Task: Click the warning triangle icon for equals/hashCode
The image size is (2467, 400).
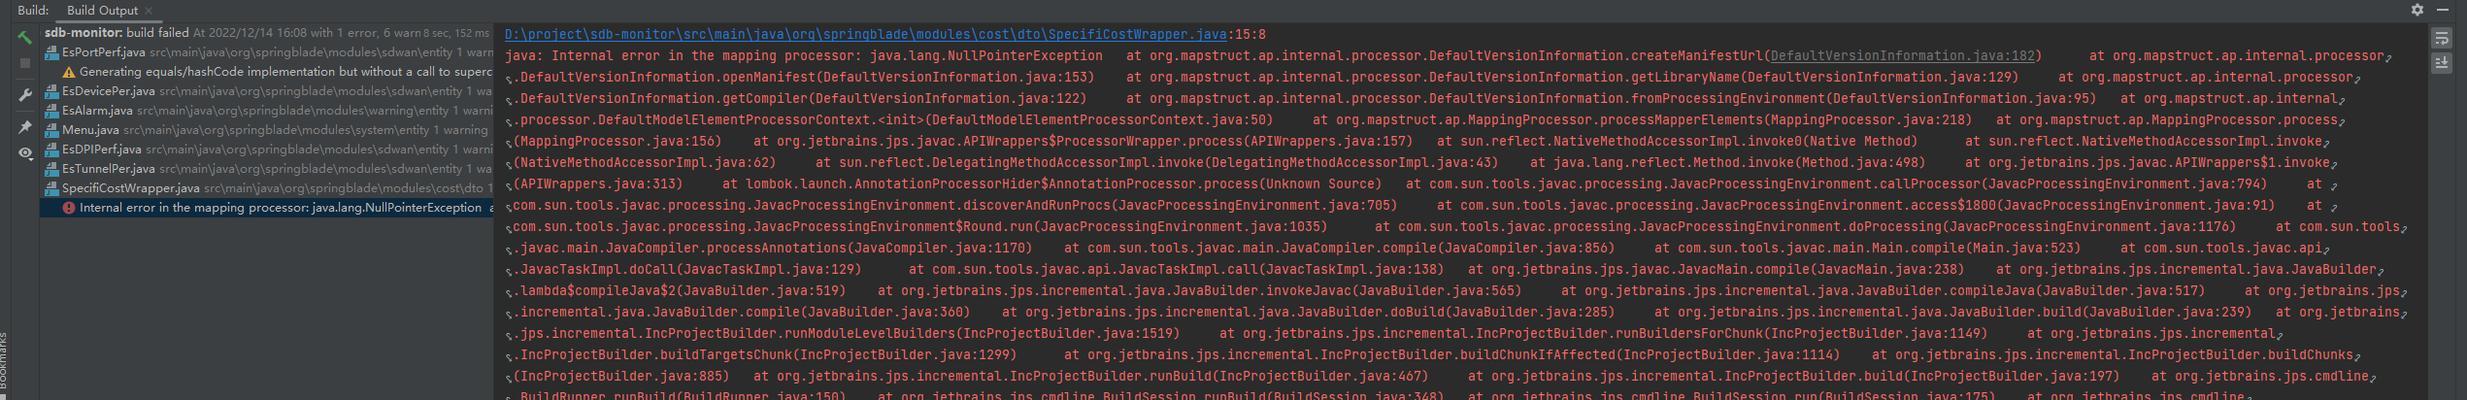Action: tap(69, 72)
